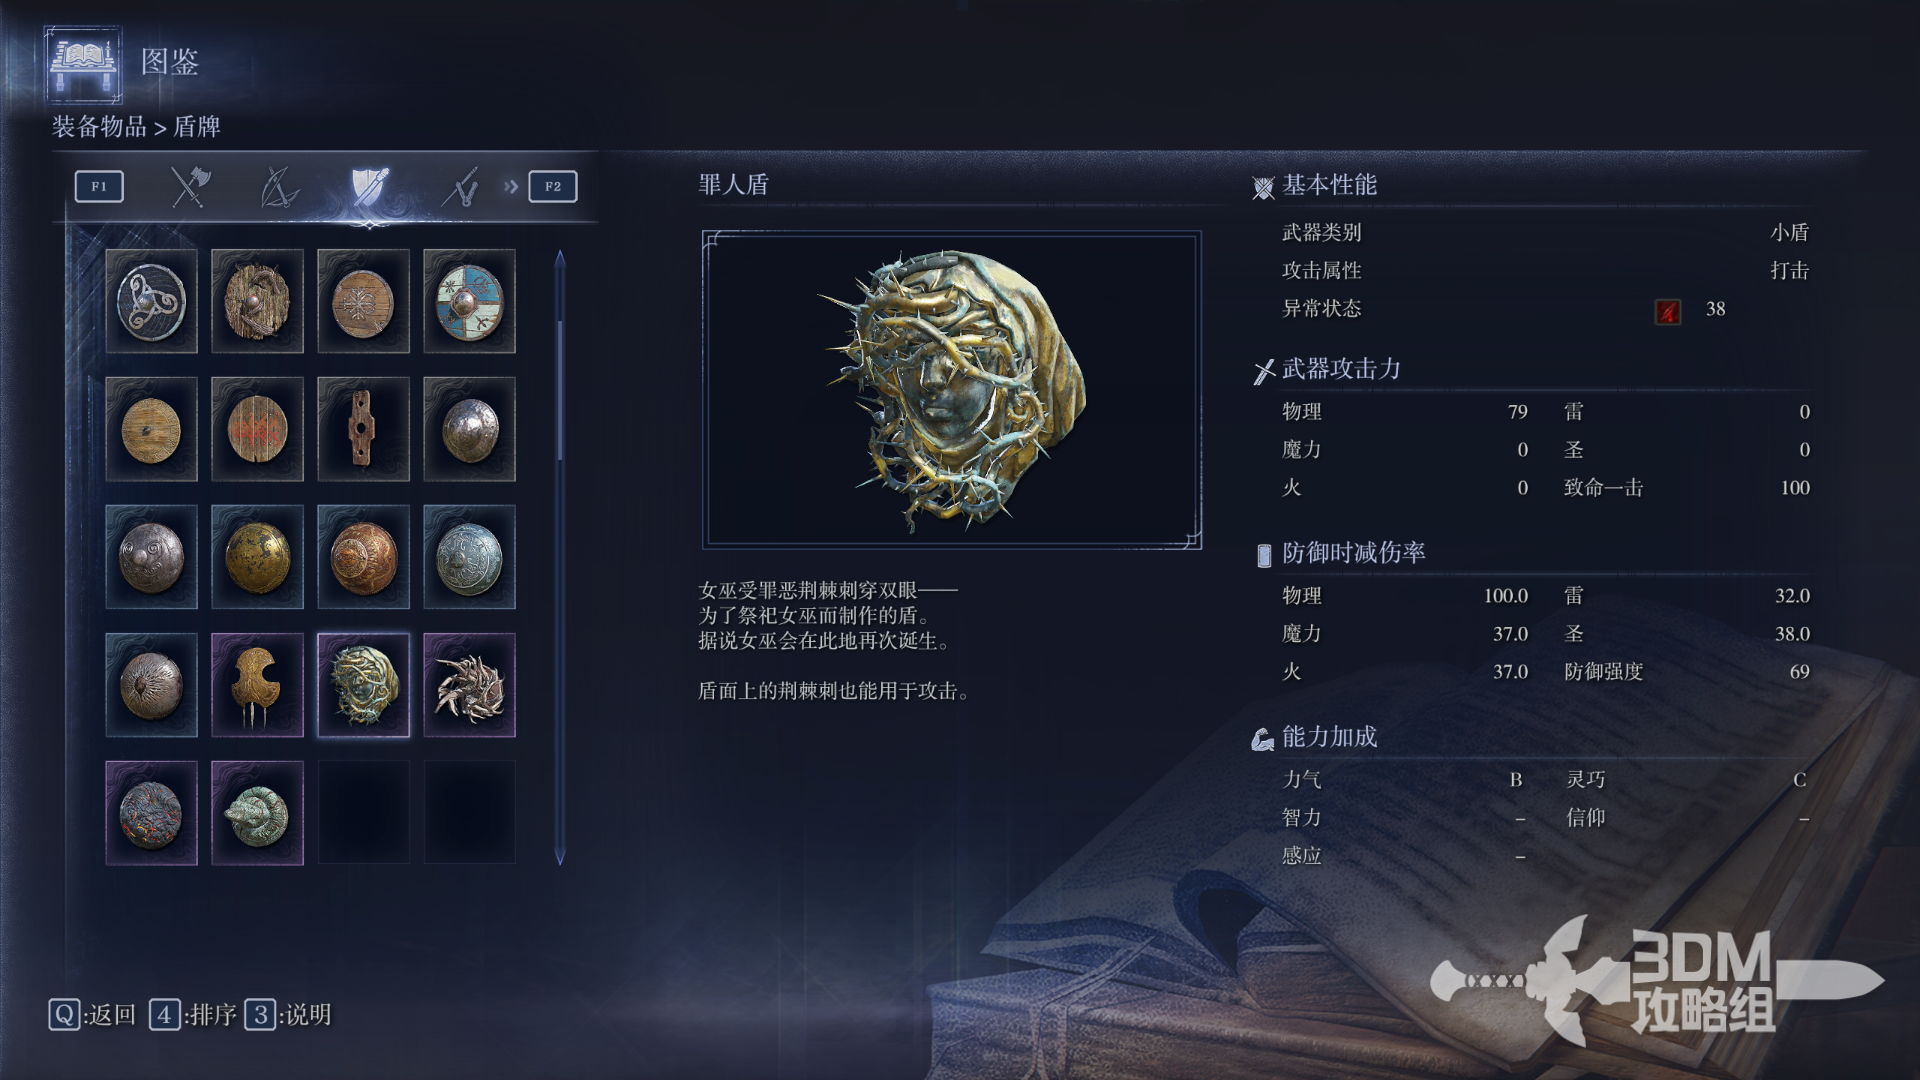Open the 说明 explanation option
1920x1080 pixels.
tap(288, 1015)
